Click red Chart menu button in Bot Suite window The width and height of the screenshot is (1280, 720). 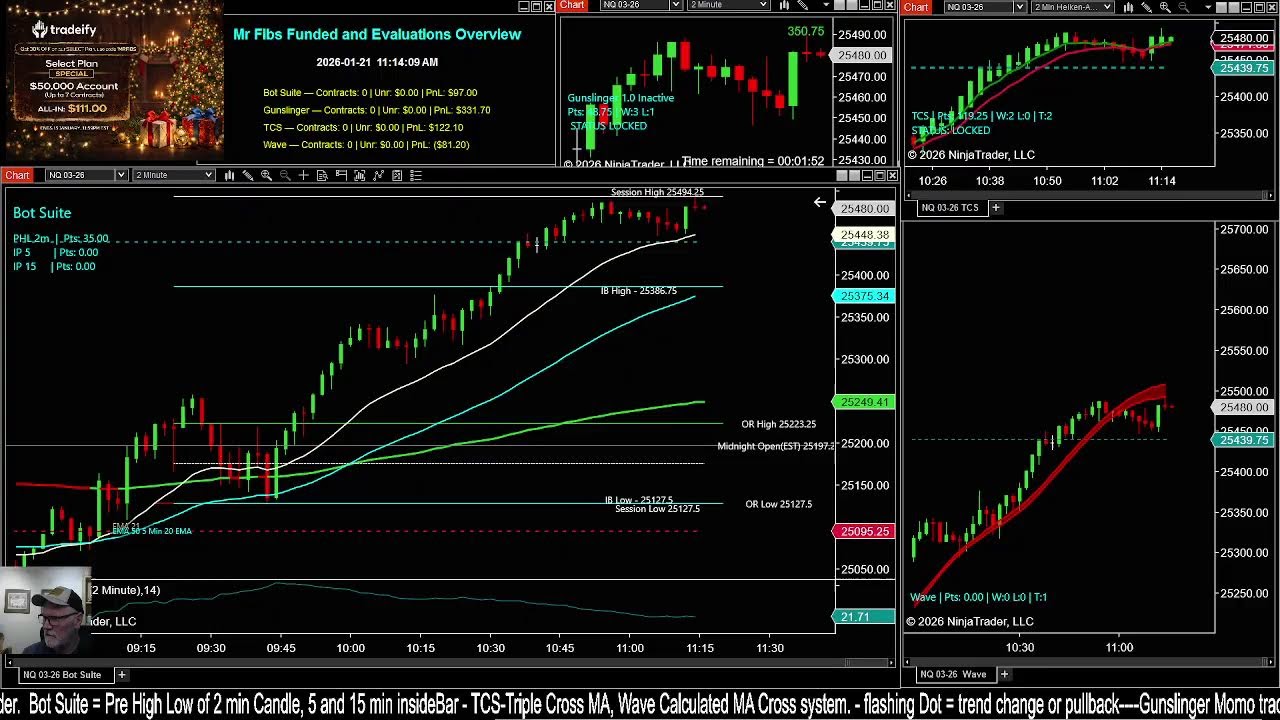click(17, 175)
